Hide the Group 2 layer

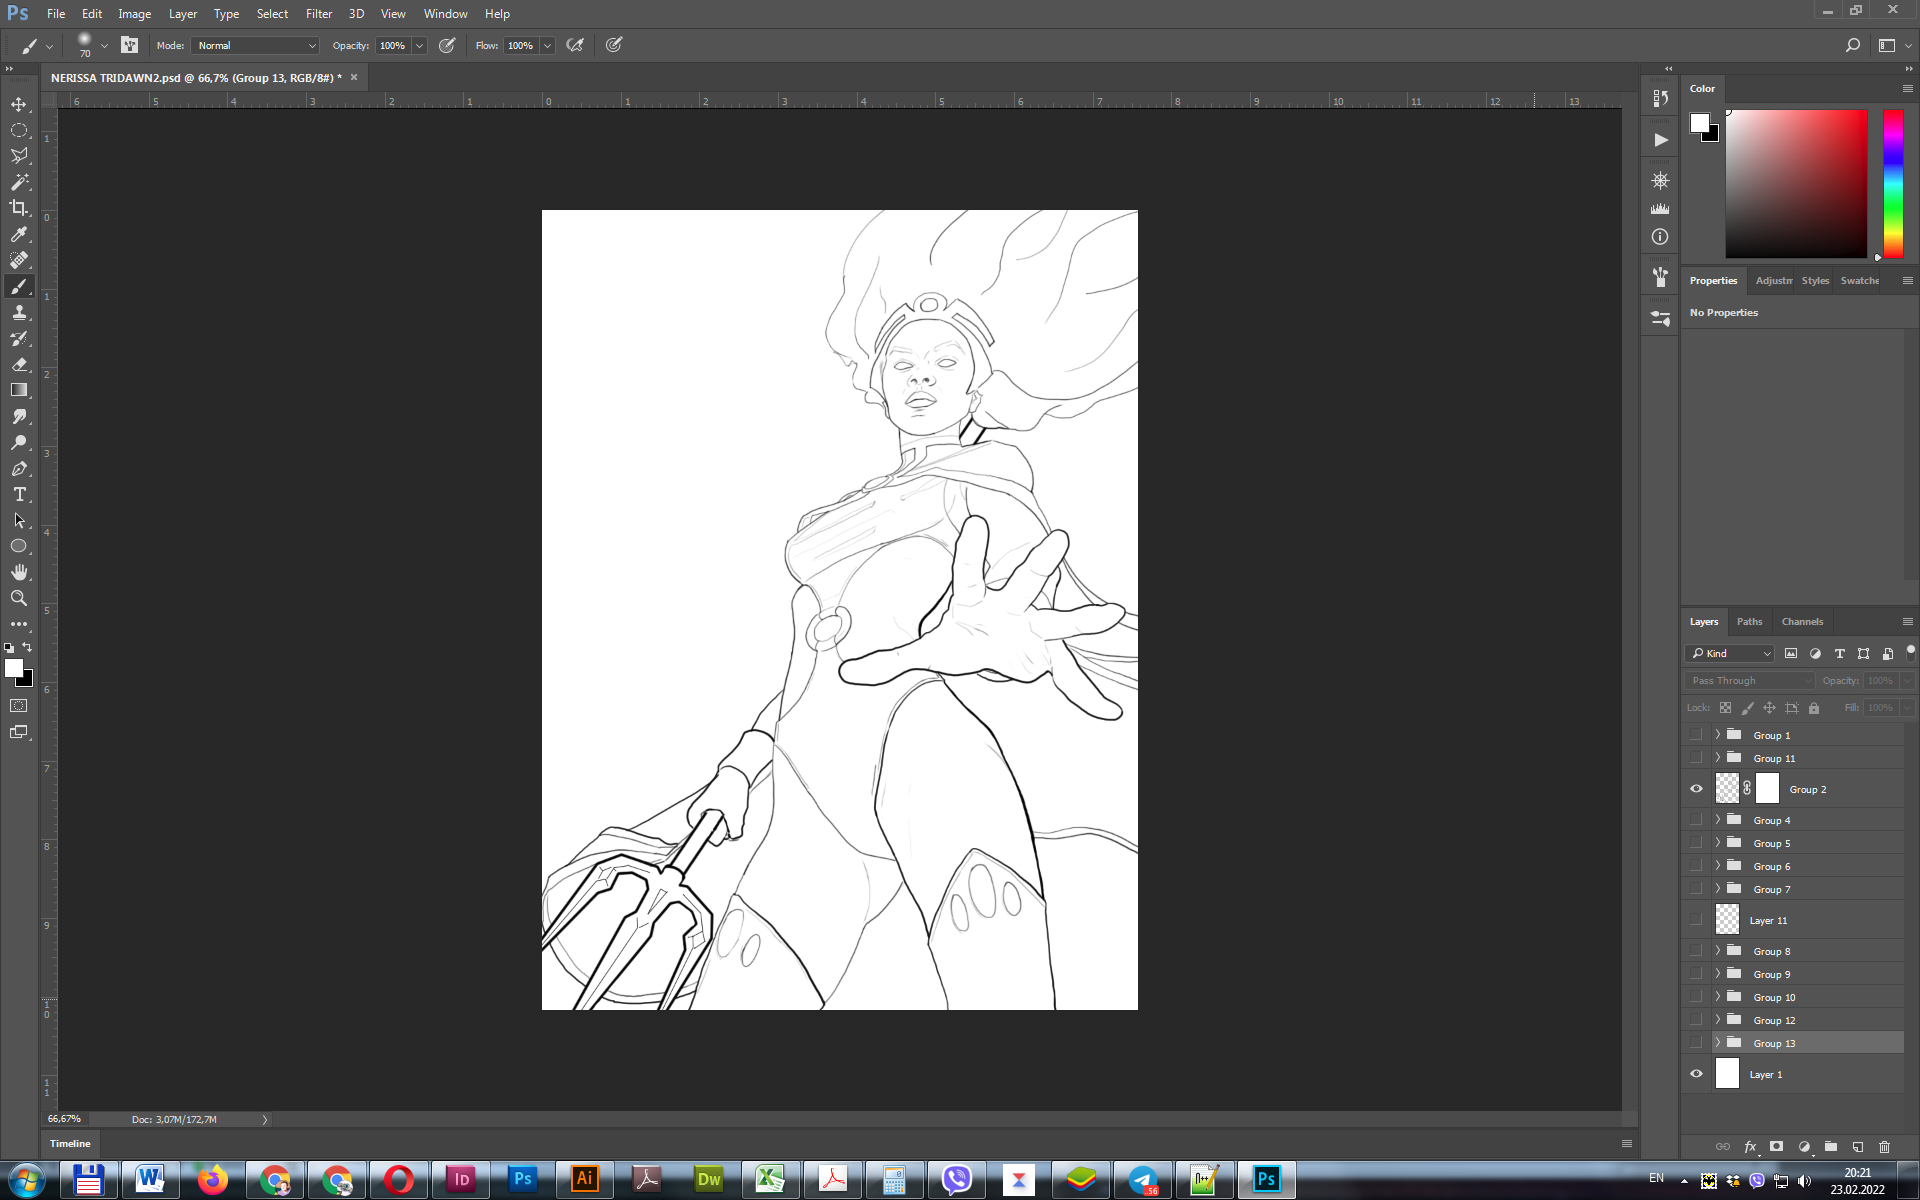[1696, 789]
